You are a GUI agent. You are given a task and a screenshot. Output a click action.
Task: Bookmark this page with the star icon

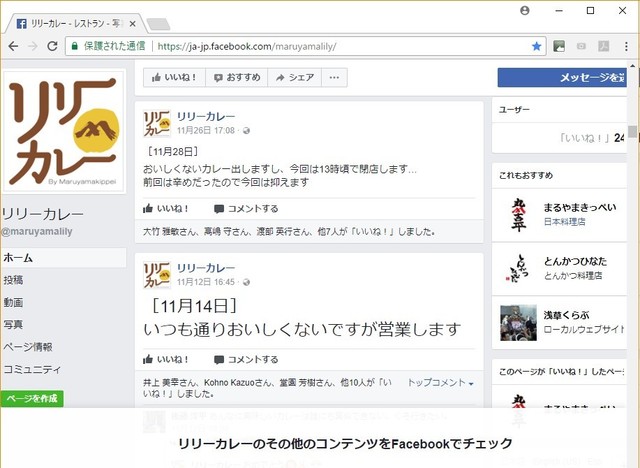click(x=537, y=46)
